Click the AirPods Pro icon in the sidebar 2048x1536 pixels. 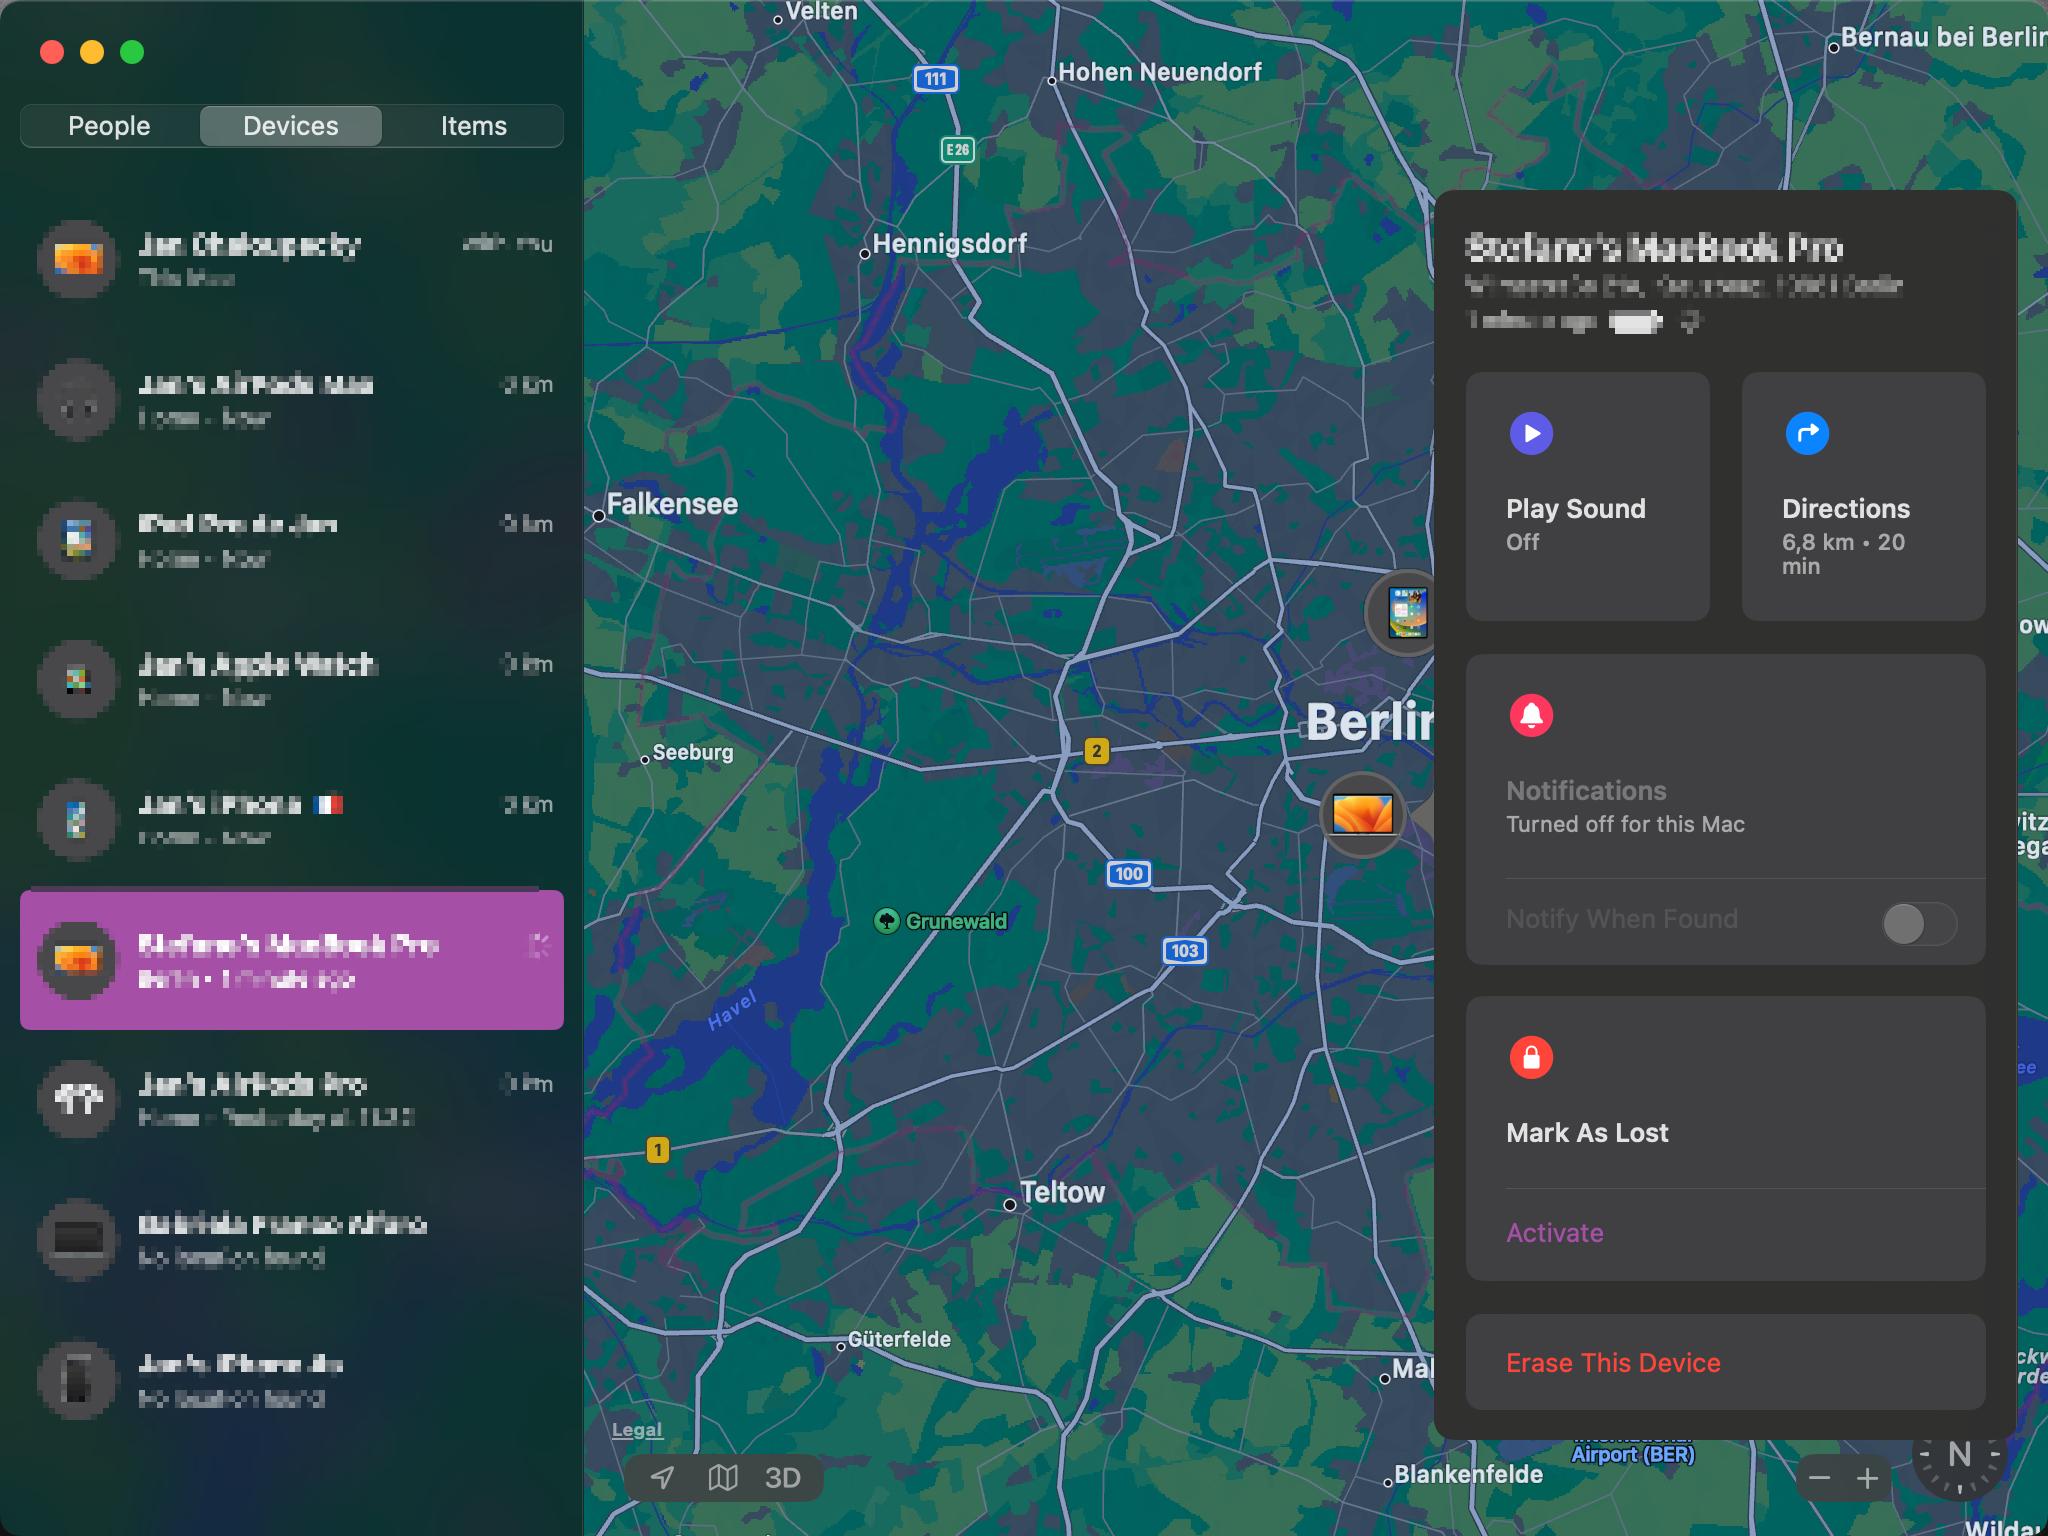tap(78, 1100)
